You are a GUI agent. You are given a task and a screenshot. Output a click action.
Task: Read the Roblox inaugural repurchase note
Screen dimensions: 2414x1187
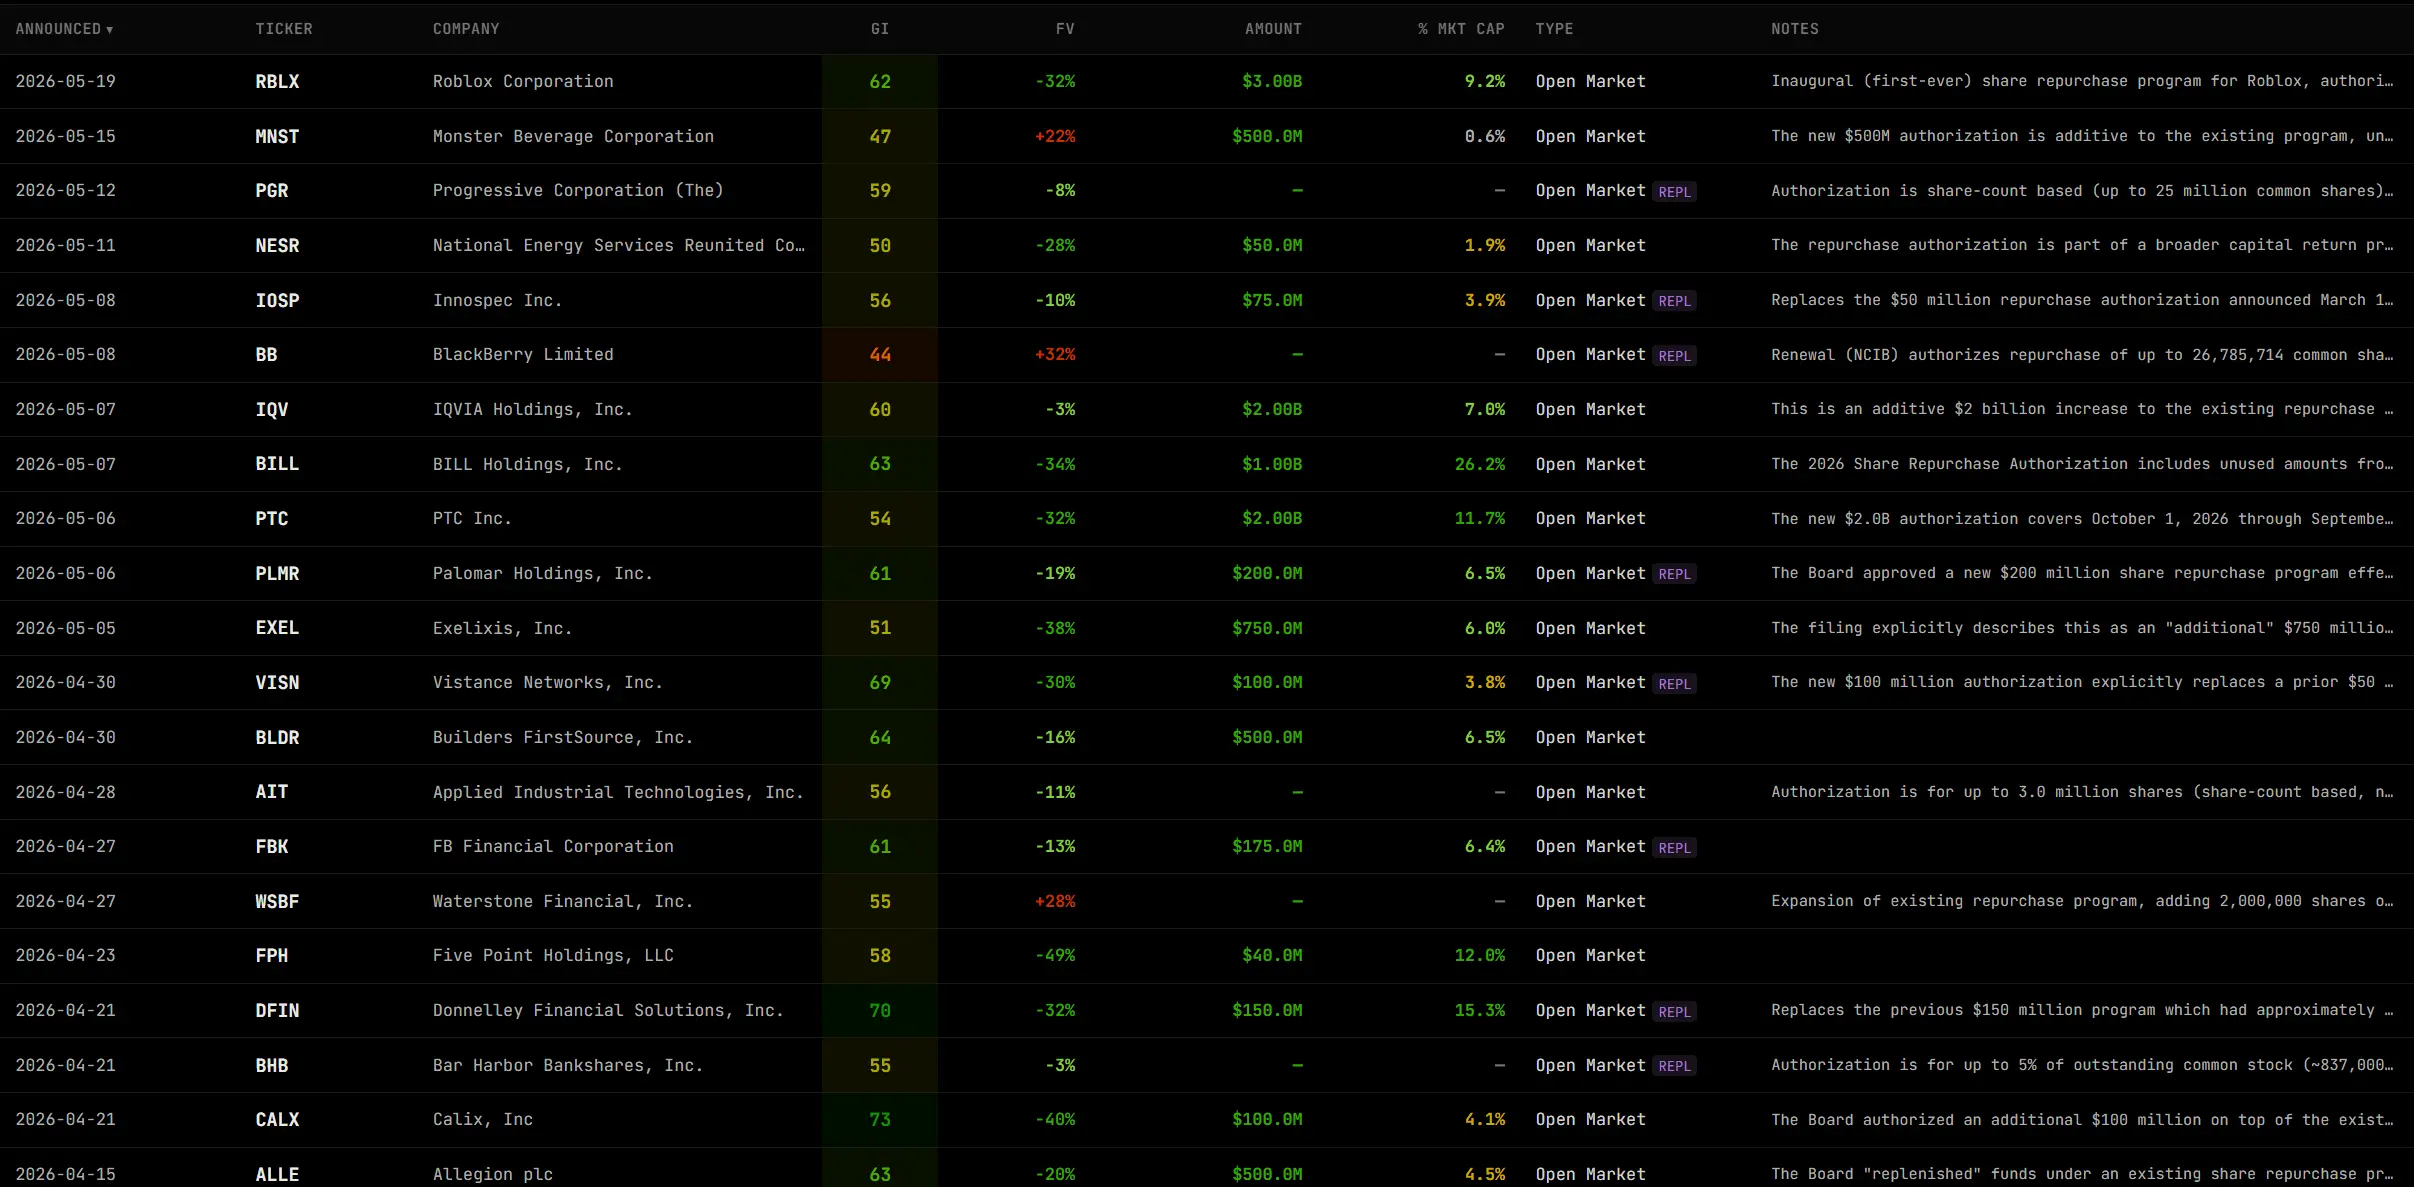(2082, 82)
